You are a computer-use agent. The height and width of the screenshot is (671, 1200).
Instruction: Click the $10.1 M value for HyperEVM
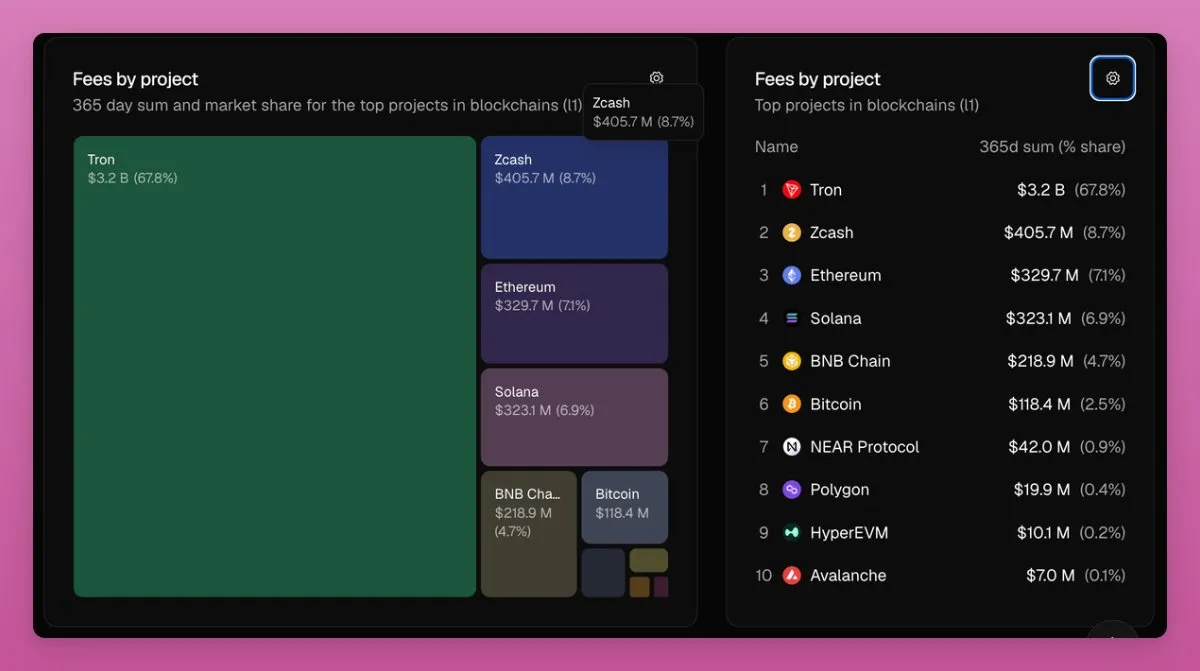coord(1044,533)
